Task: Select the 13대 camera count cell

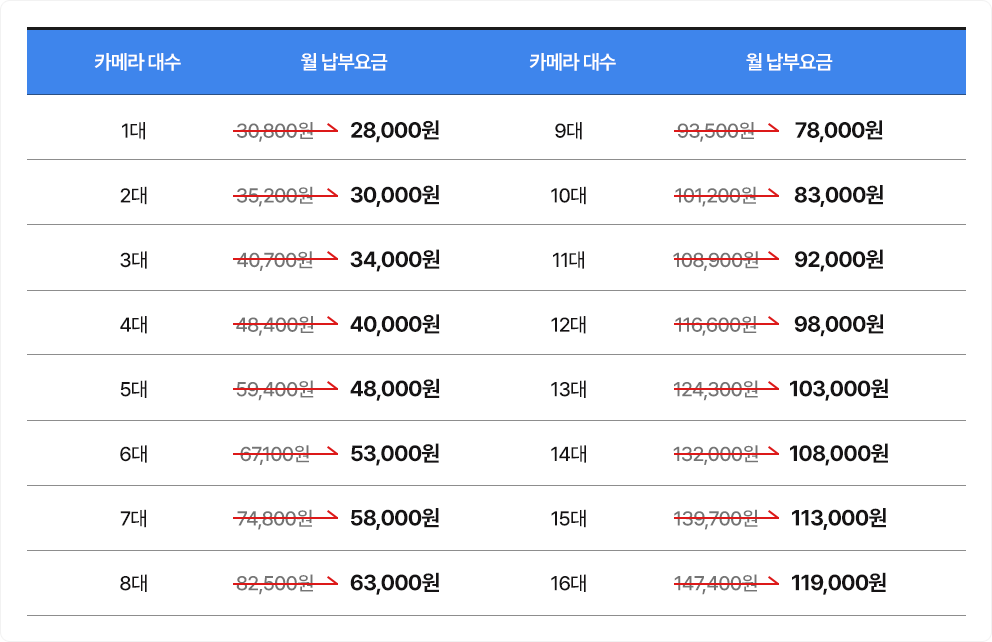Action: (x=568, y=389)
